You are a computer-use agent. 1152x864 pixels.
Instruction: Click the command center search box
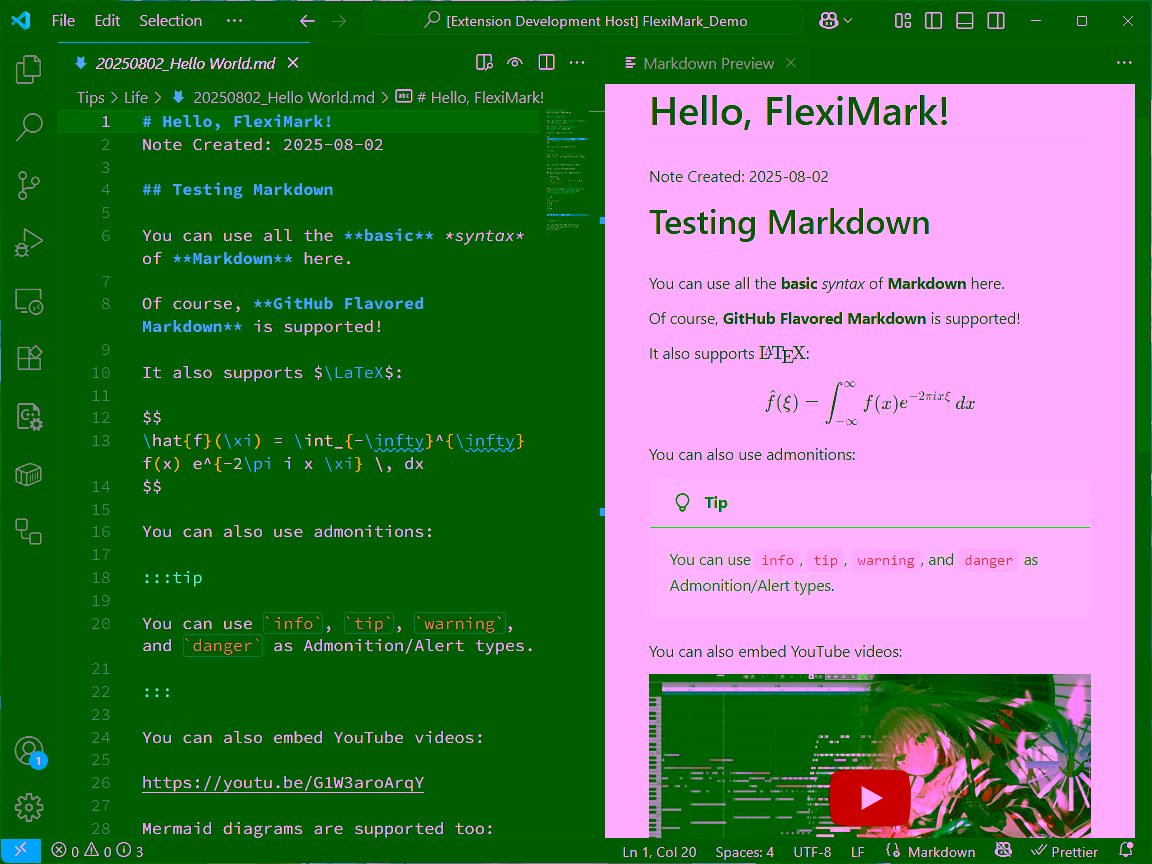point(584,21)
